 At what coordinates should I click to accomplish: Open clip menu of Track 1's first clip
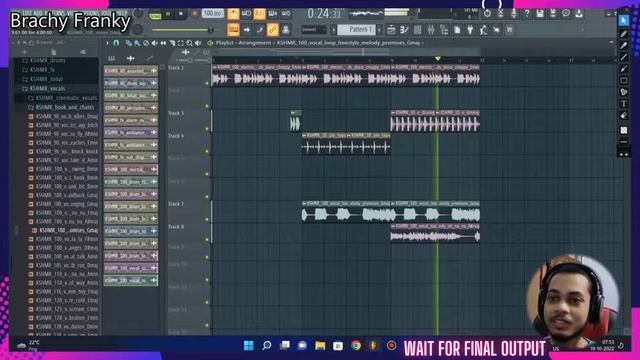tap(215, 67)
